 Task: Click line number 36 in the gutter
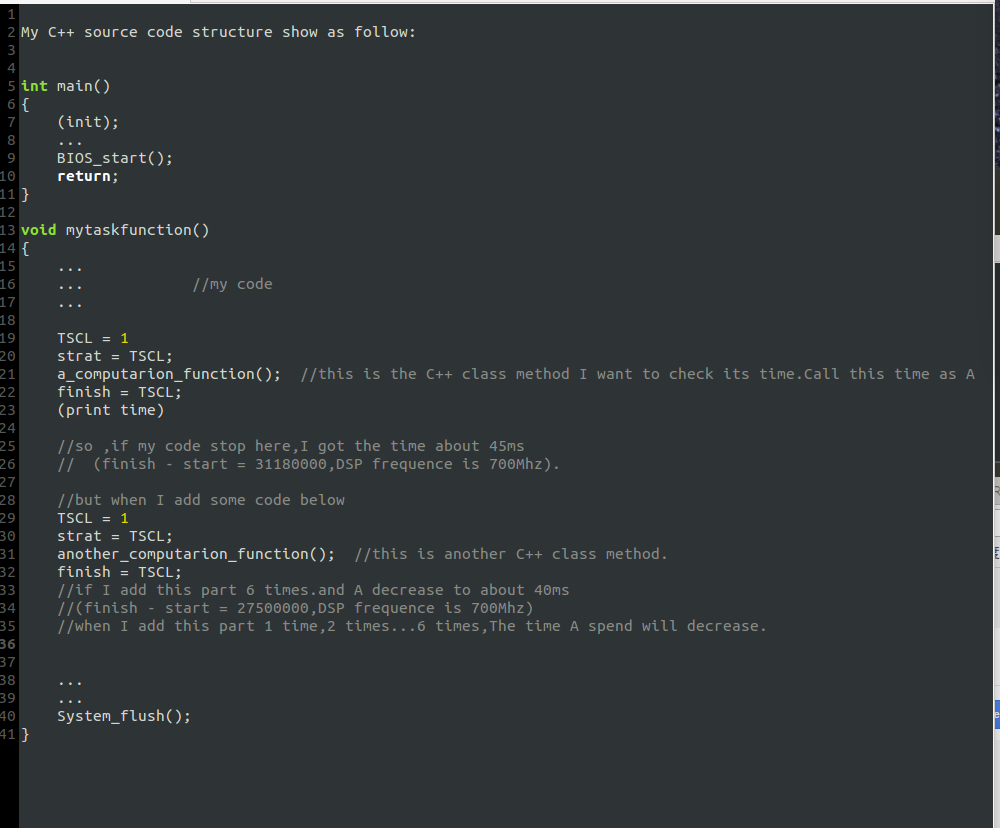coord(9,644)
